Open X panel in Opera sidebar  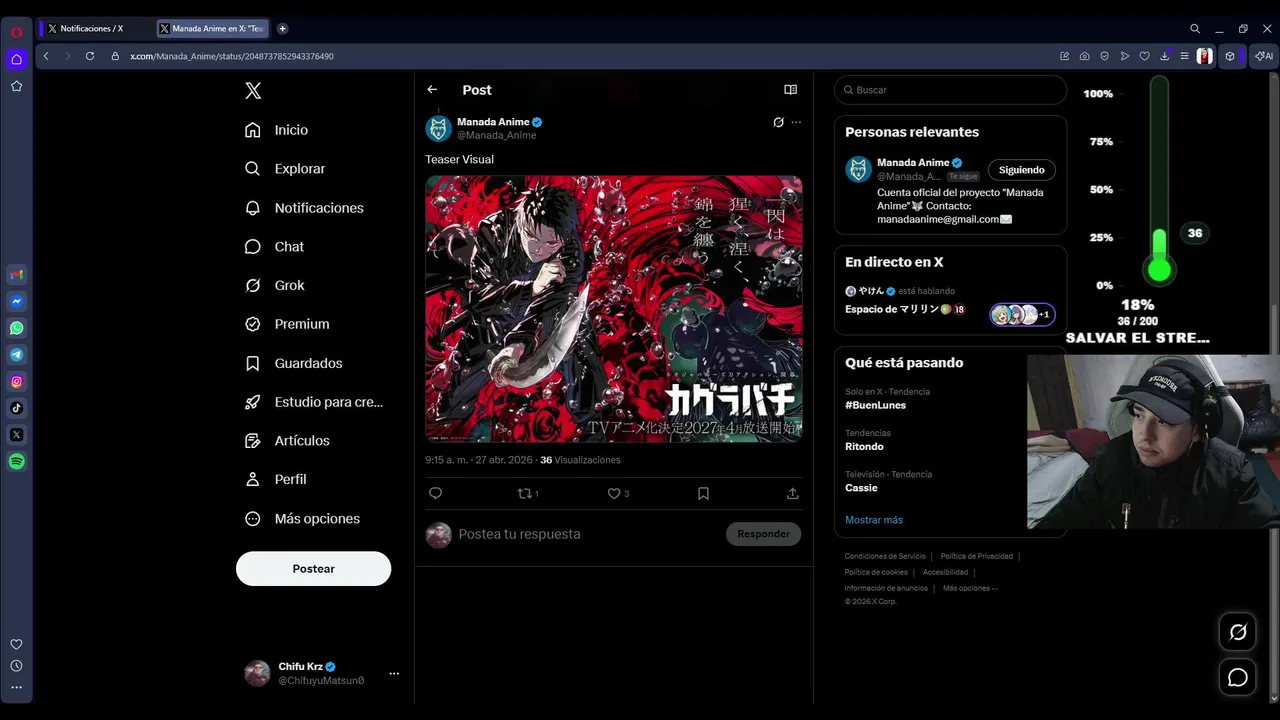click(x=17, y=435)
